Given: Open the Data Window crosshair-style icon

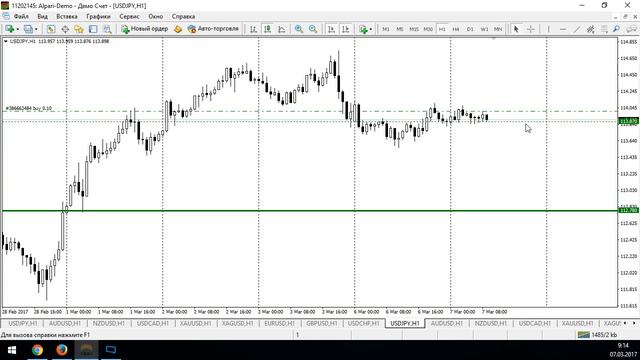Looking at the screenshot, I should click(x=65, y=29).
